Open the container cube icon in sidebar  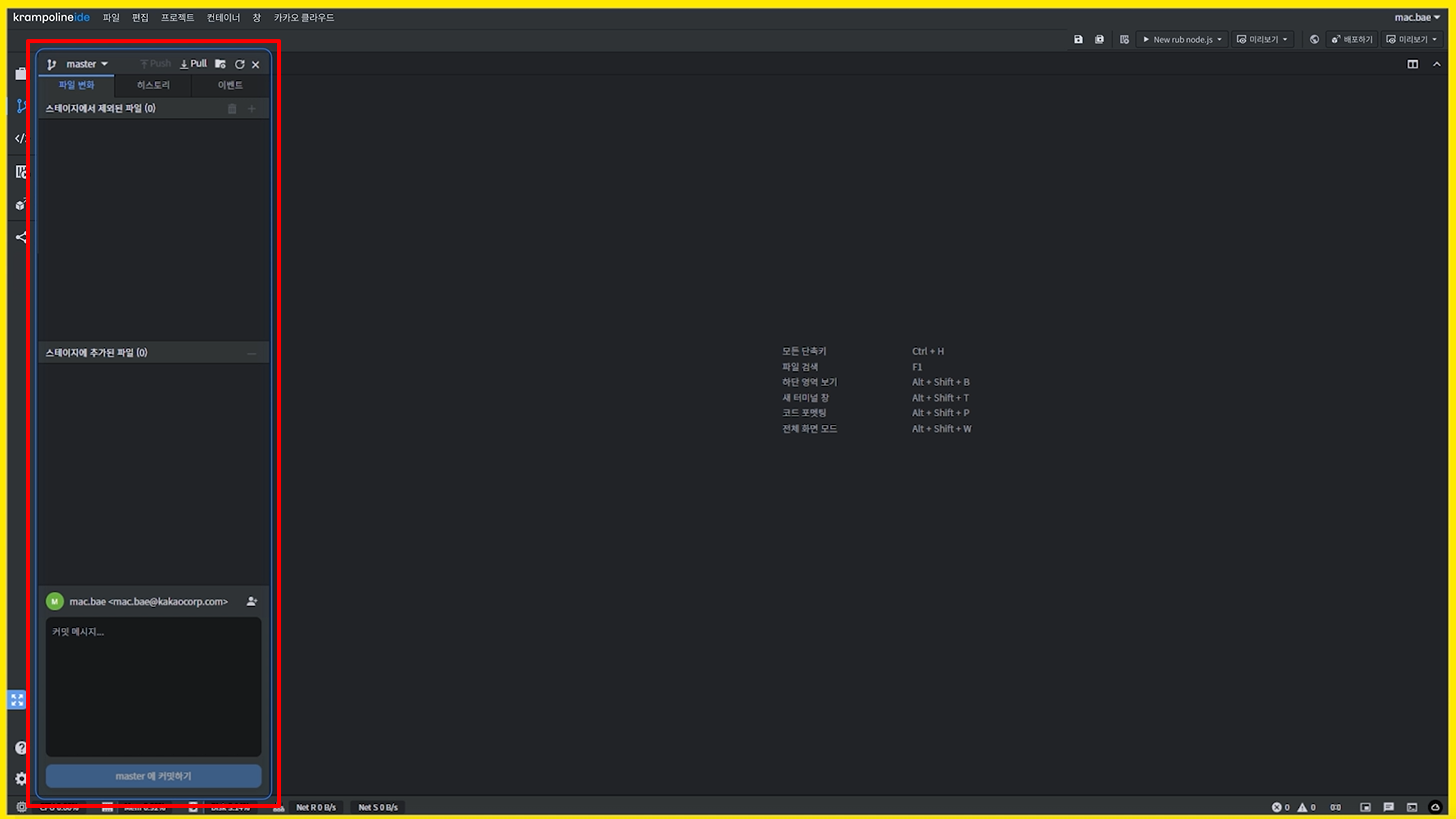tap(20, 205)
